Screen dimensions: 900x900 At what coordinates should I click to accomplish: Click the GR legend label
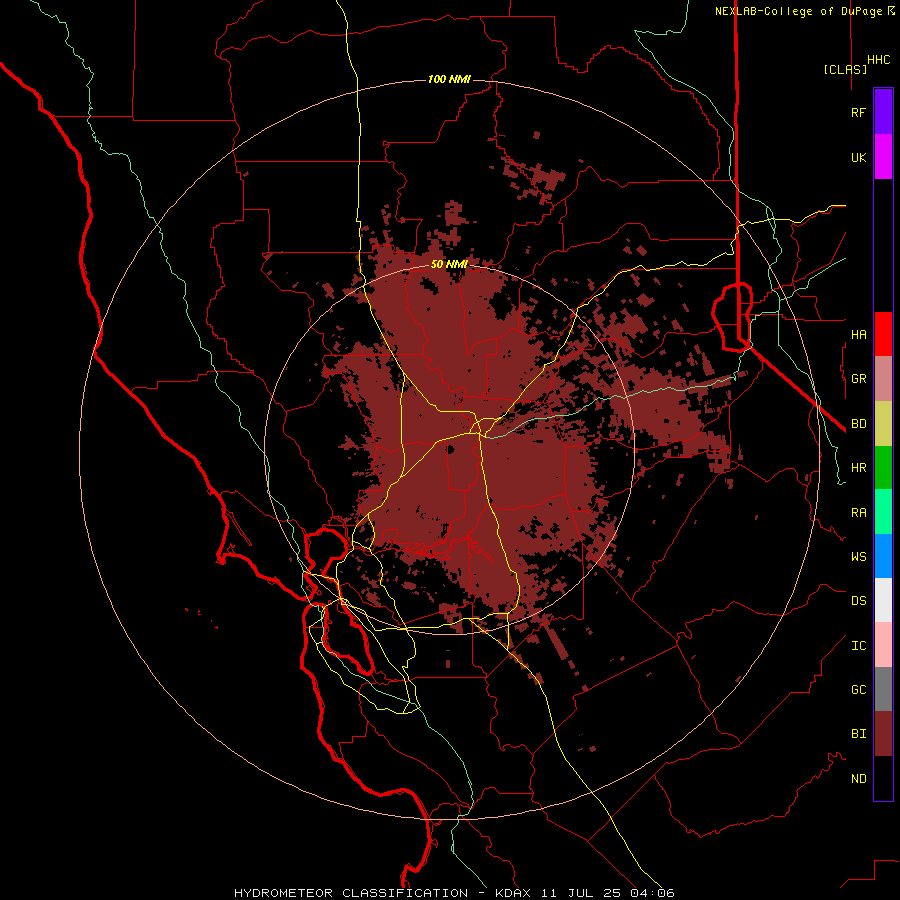coord(858,379)
